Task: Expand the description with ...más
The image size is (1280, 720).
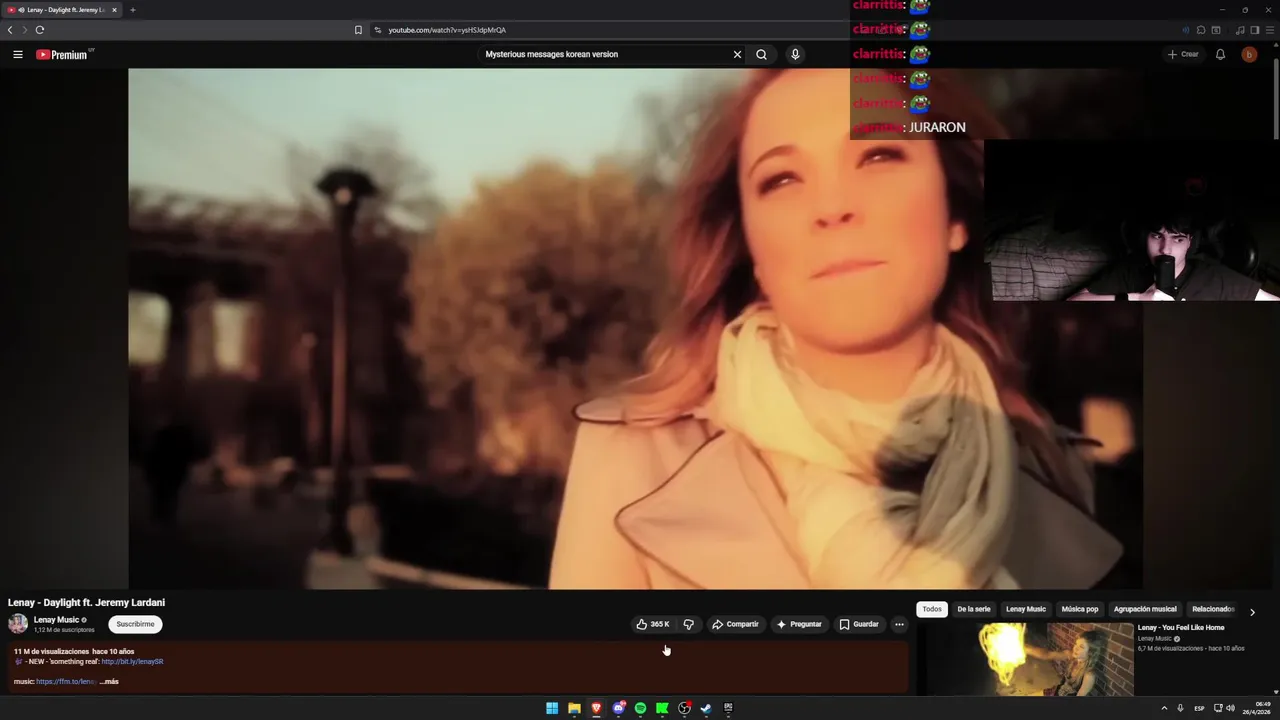Action: tap(109, 681)
